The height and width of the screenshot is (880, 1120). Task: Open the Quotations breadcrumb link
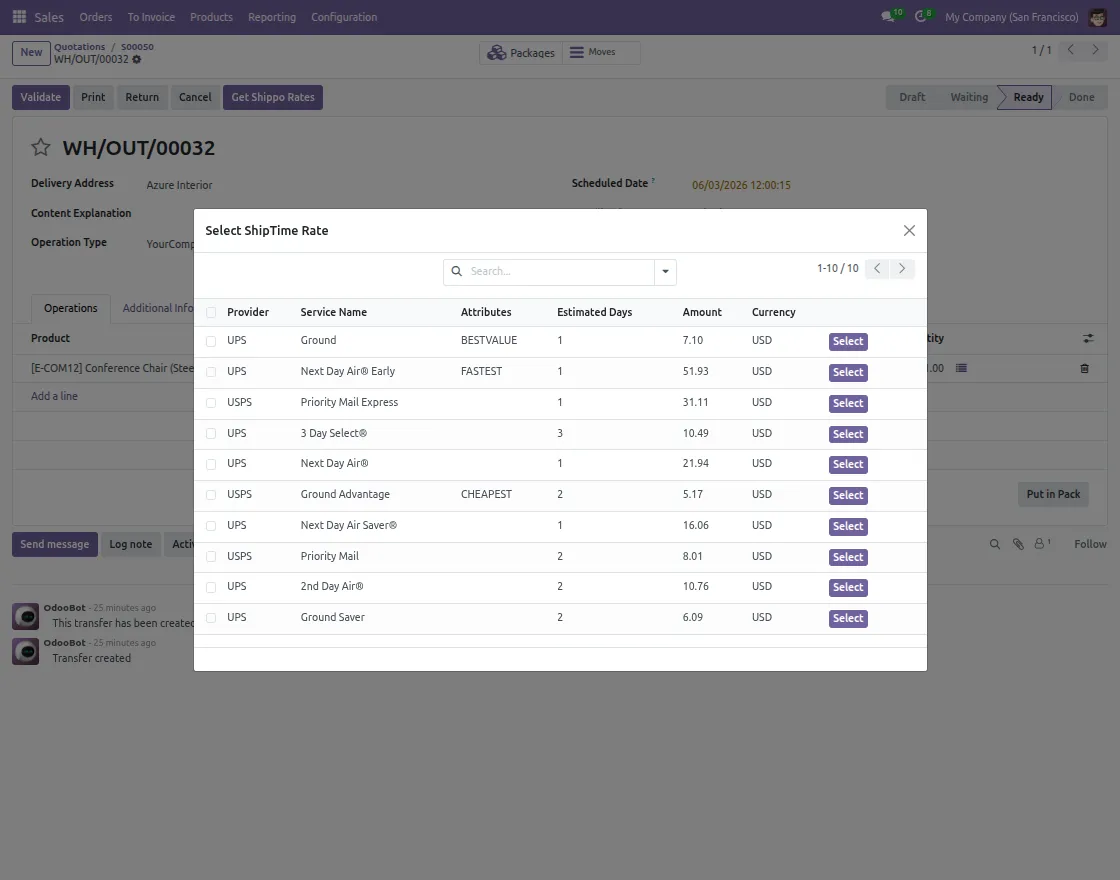(x=79, y=47)
